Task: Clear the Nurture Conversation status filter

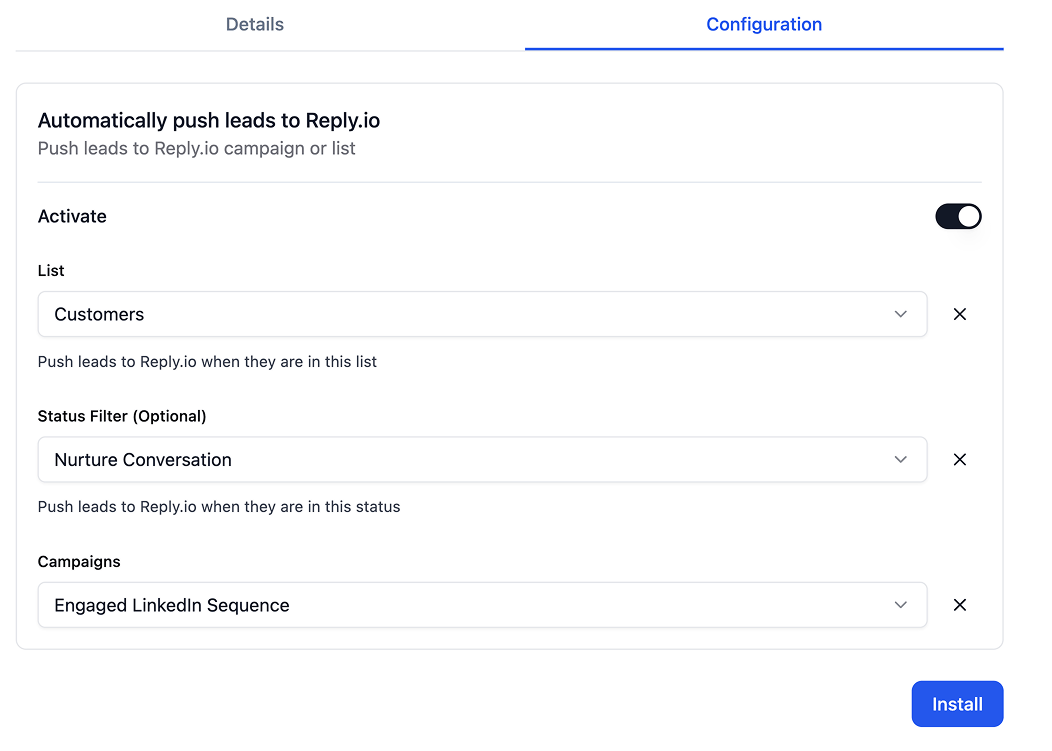Action: click(959, 460)
